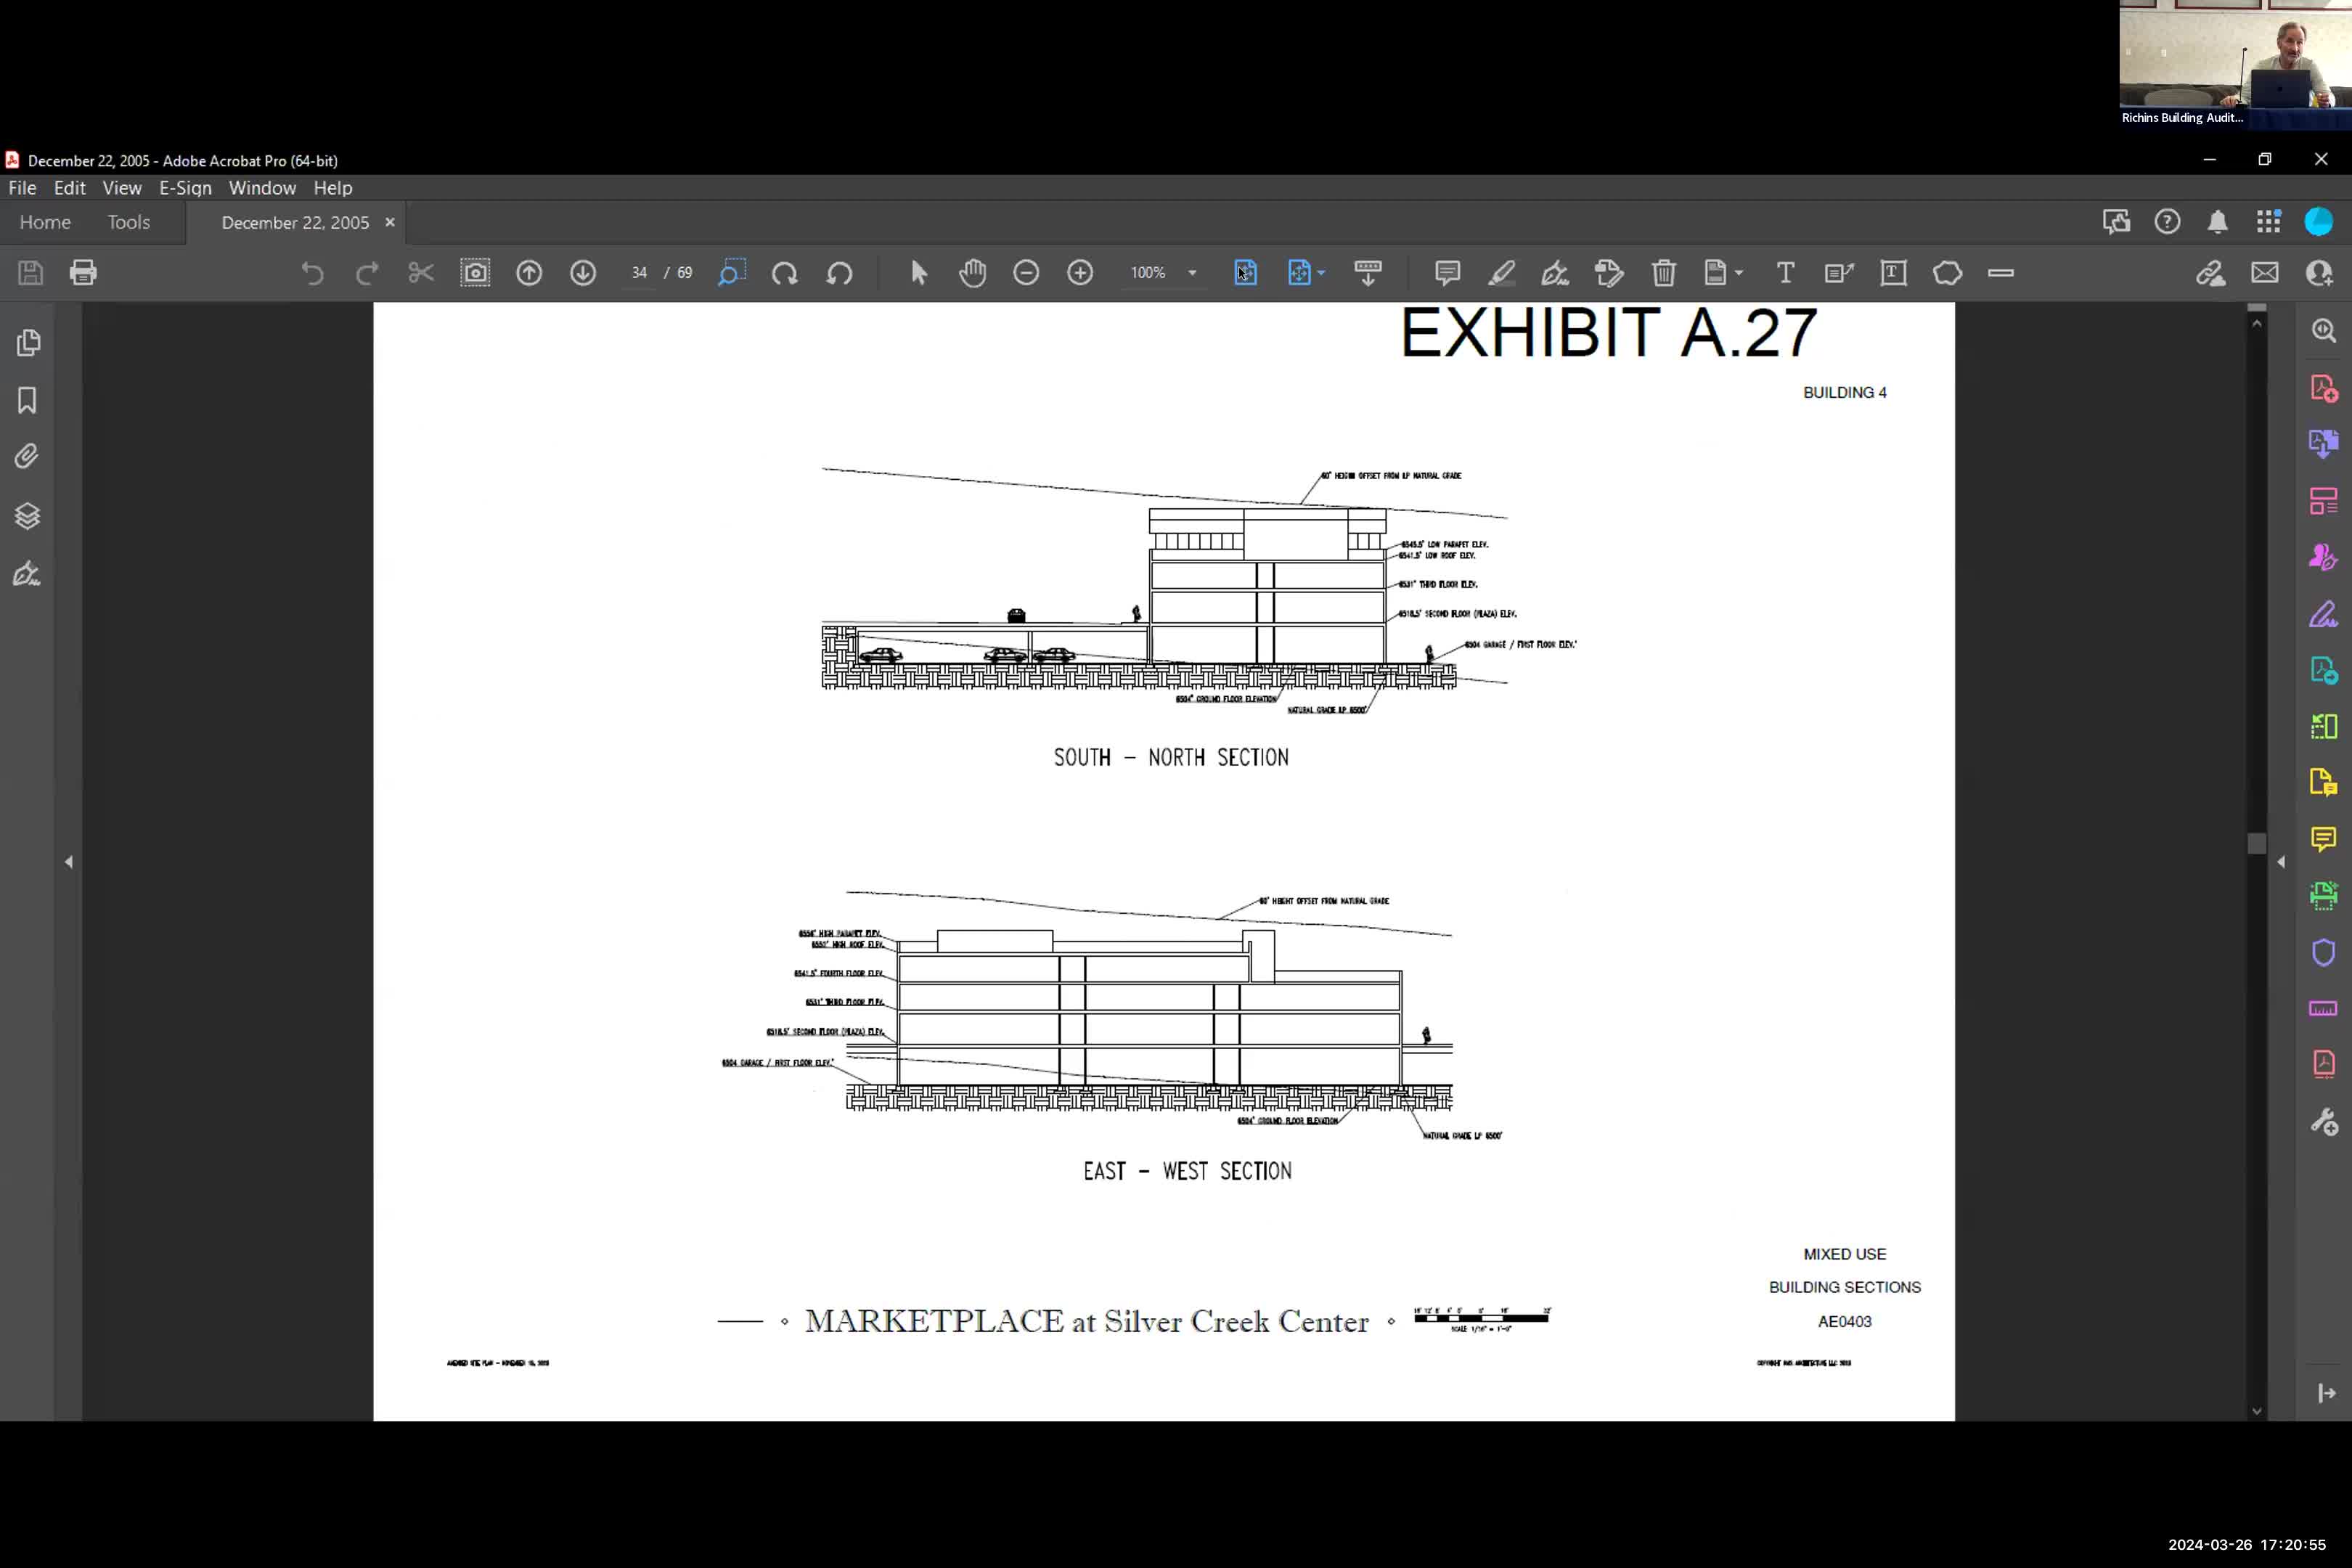Open the Protect shield tool
2352x1568 pixels.
coord(2324,952)
